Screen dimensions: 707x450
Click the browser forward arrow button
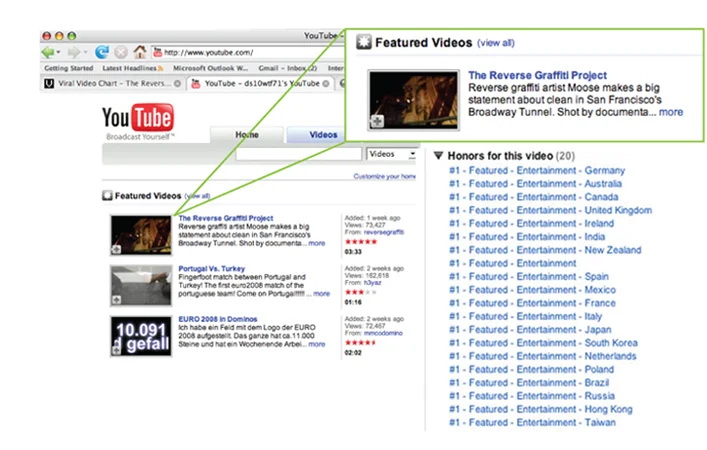pyautogui.click(x=73, y=52)
